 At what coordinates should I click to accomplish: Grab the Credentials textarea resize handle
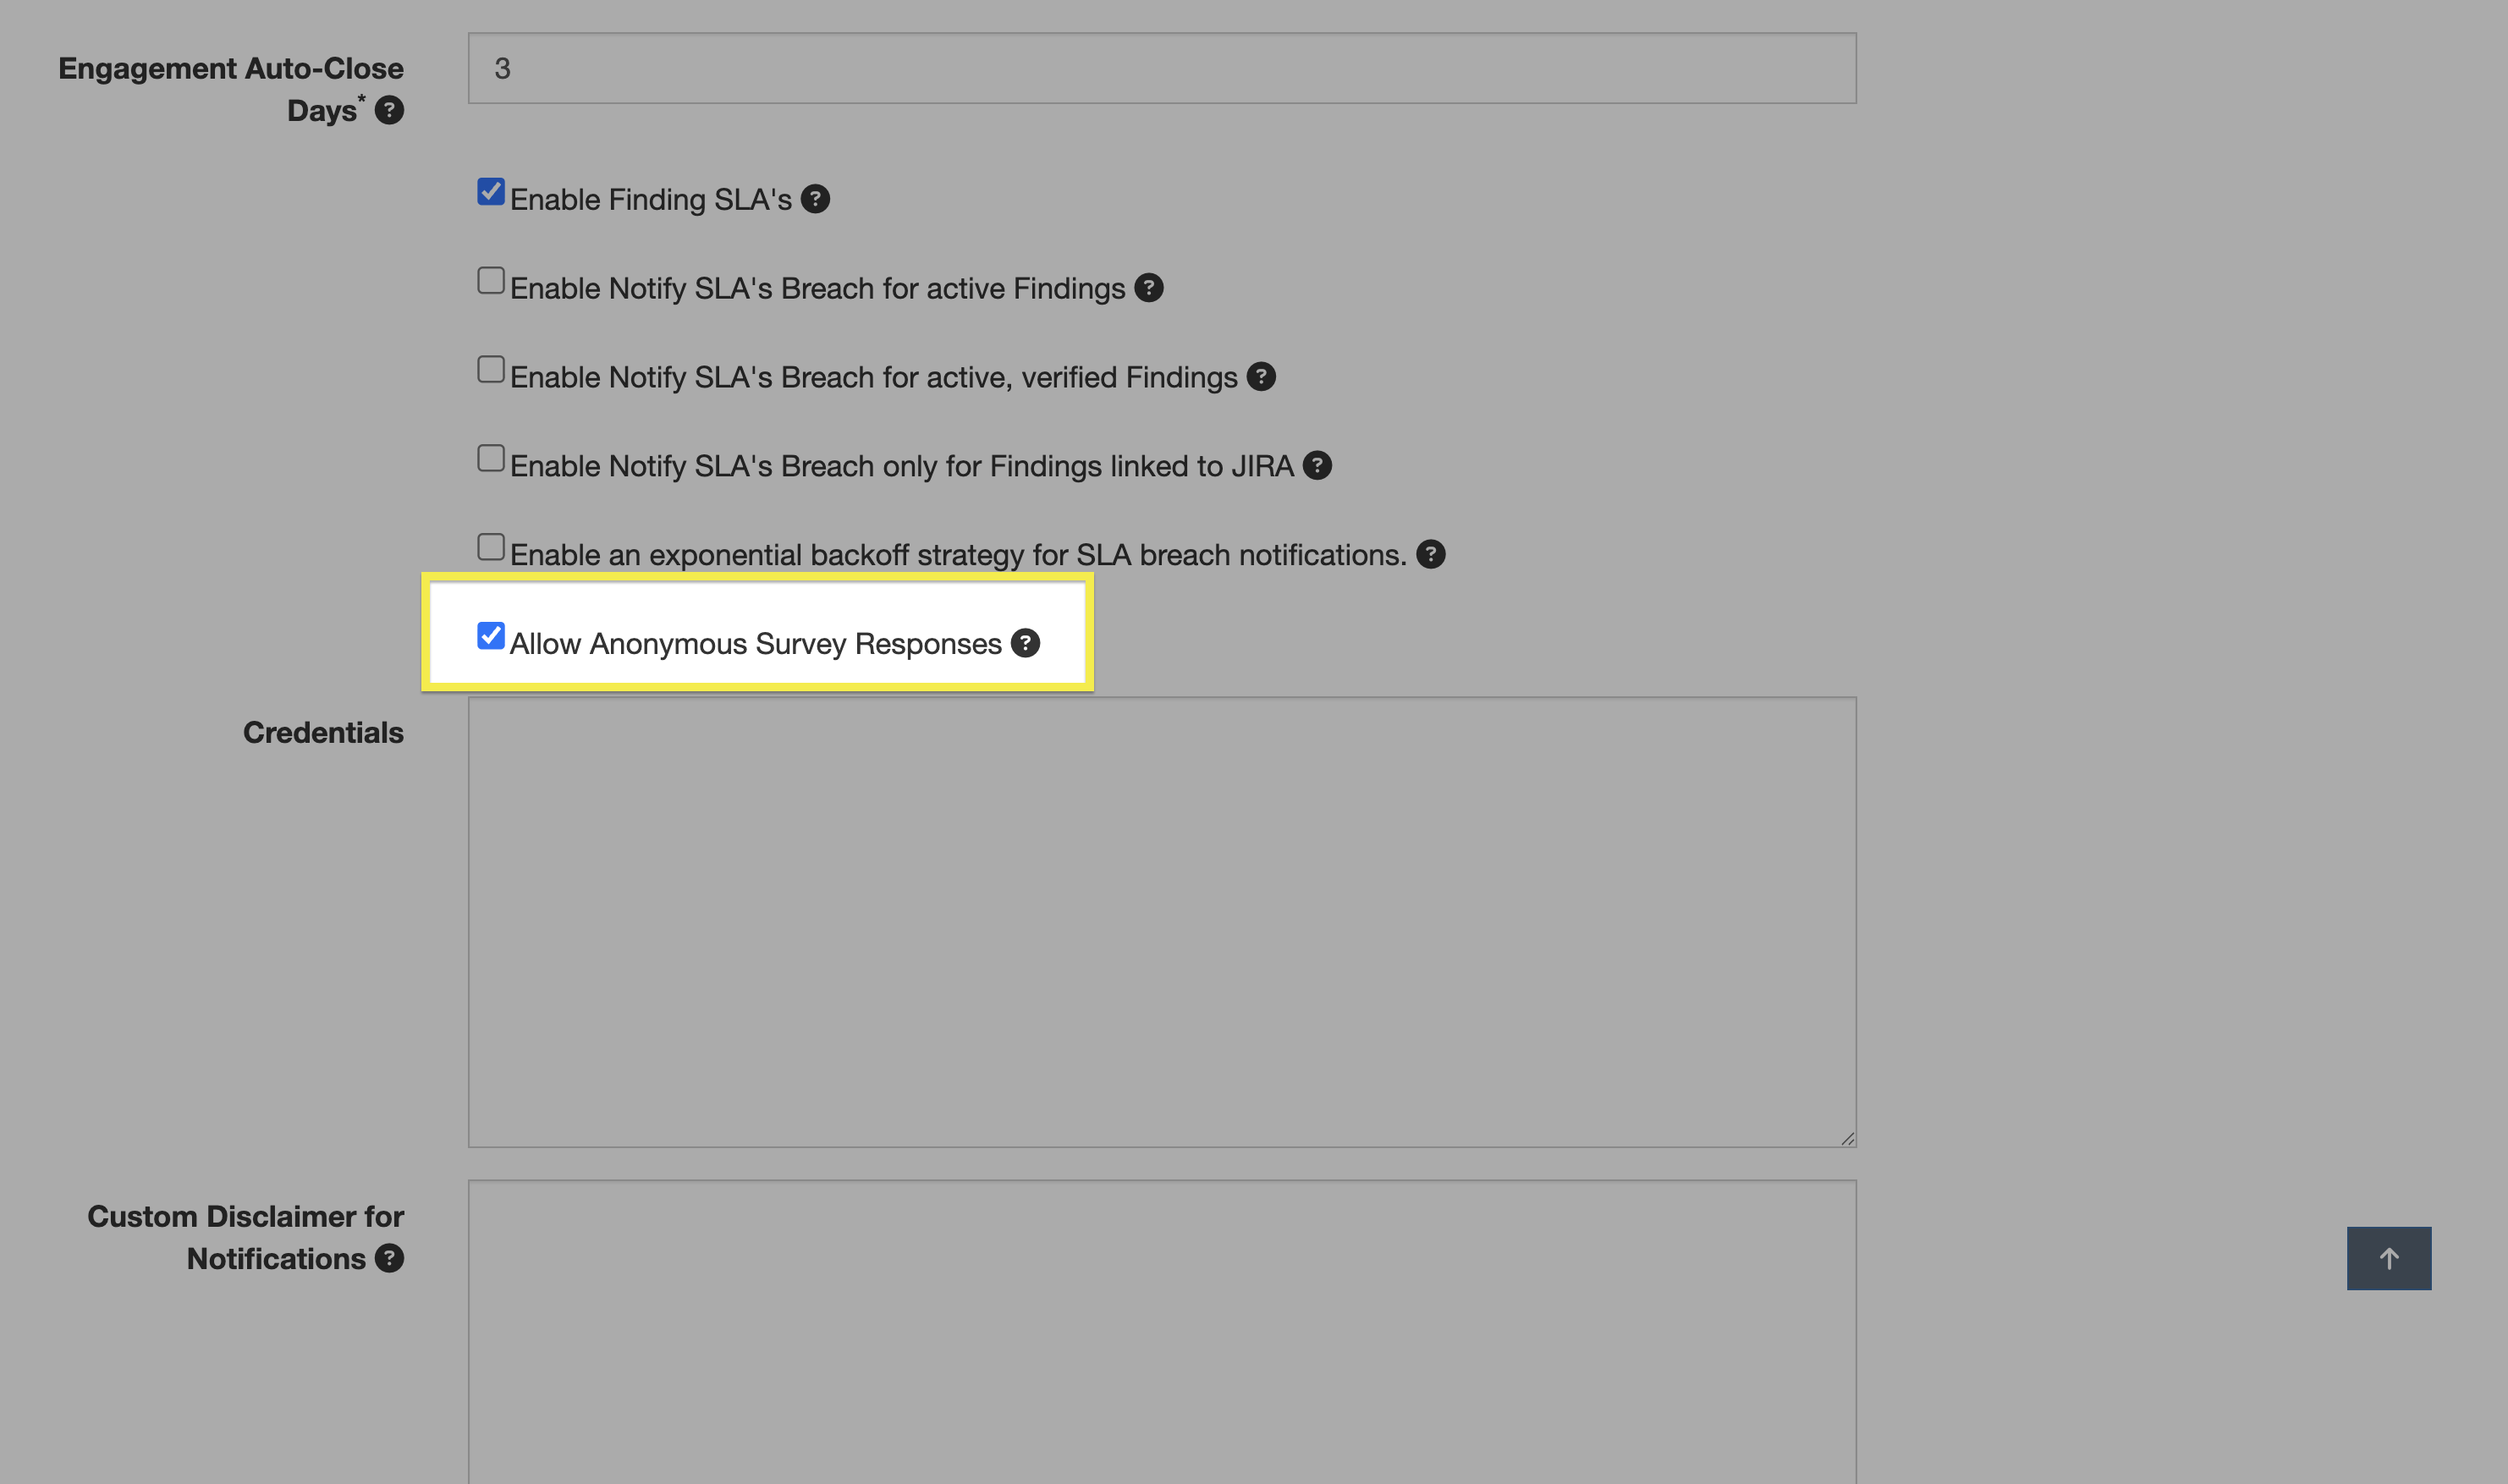point(1846,1138)
